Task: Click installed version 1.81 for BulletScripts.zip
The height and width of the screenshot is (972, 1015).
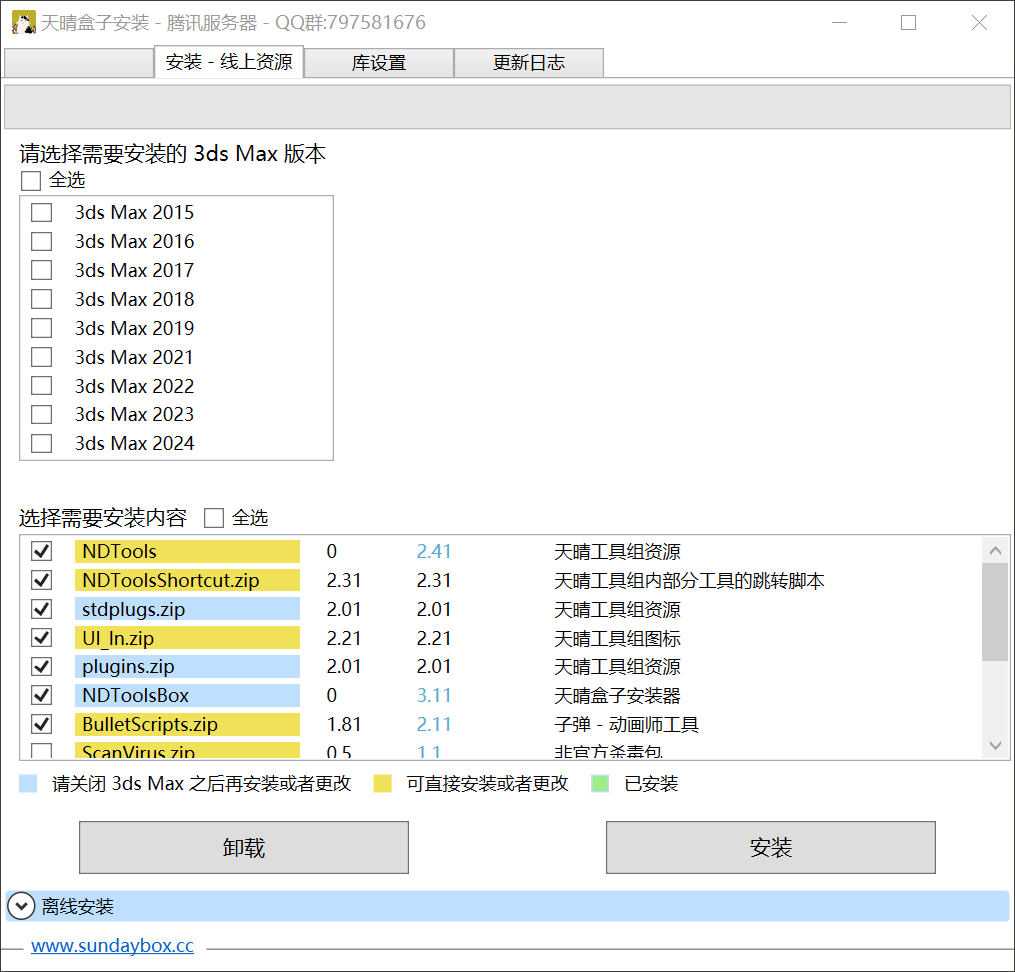Action: 344,724
